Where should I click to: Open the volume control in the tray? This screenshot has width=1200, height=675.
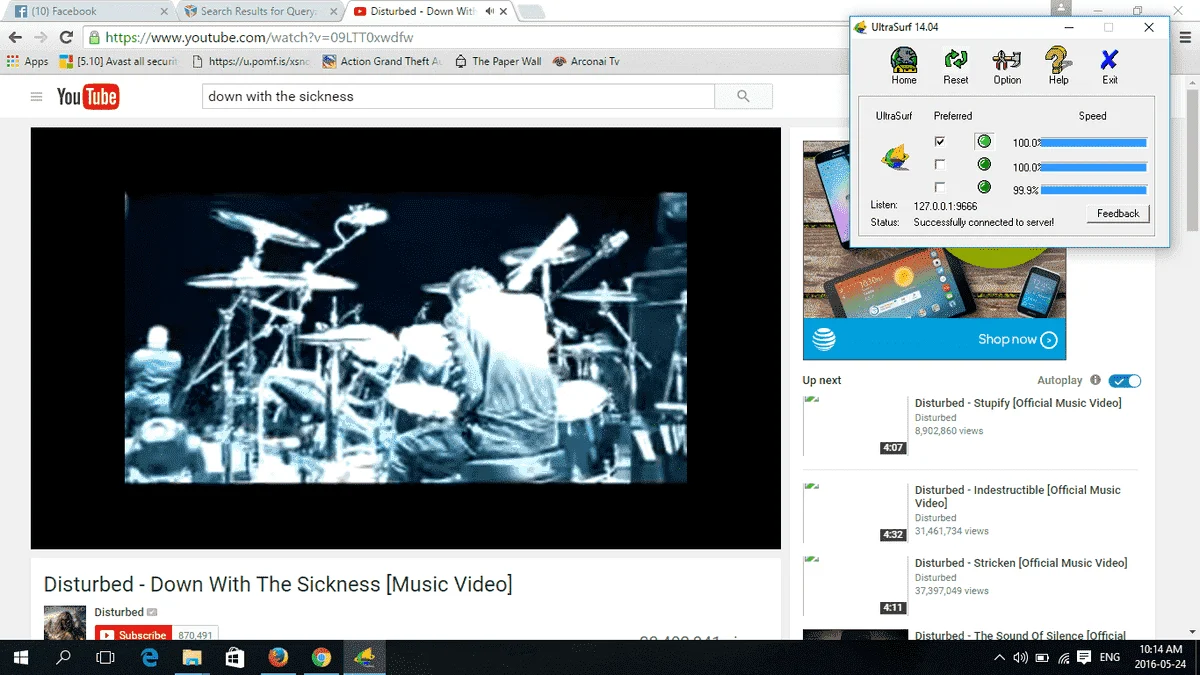(1021, 657)
